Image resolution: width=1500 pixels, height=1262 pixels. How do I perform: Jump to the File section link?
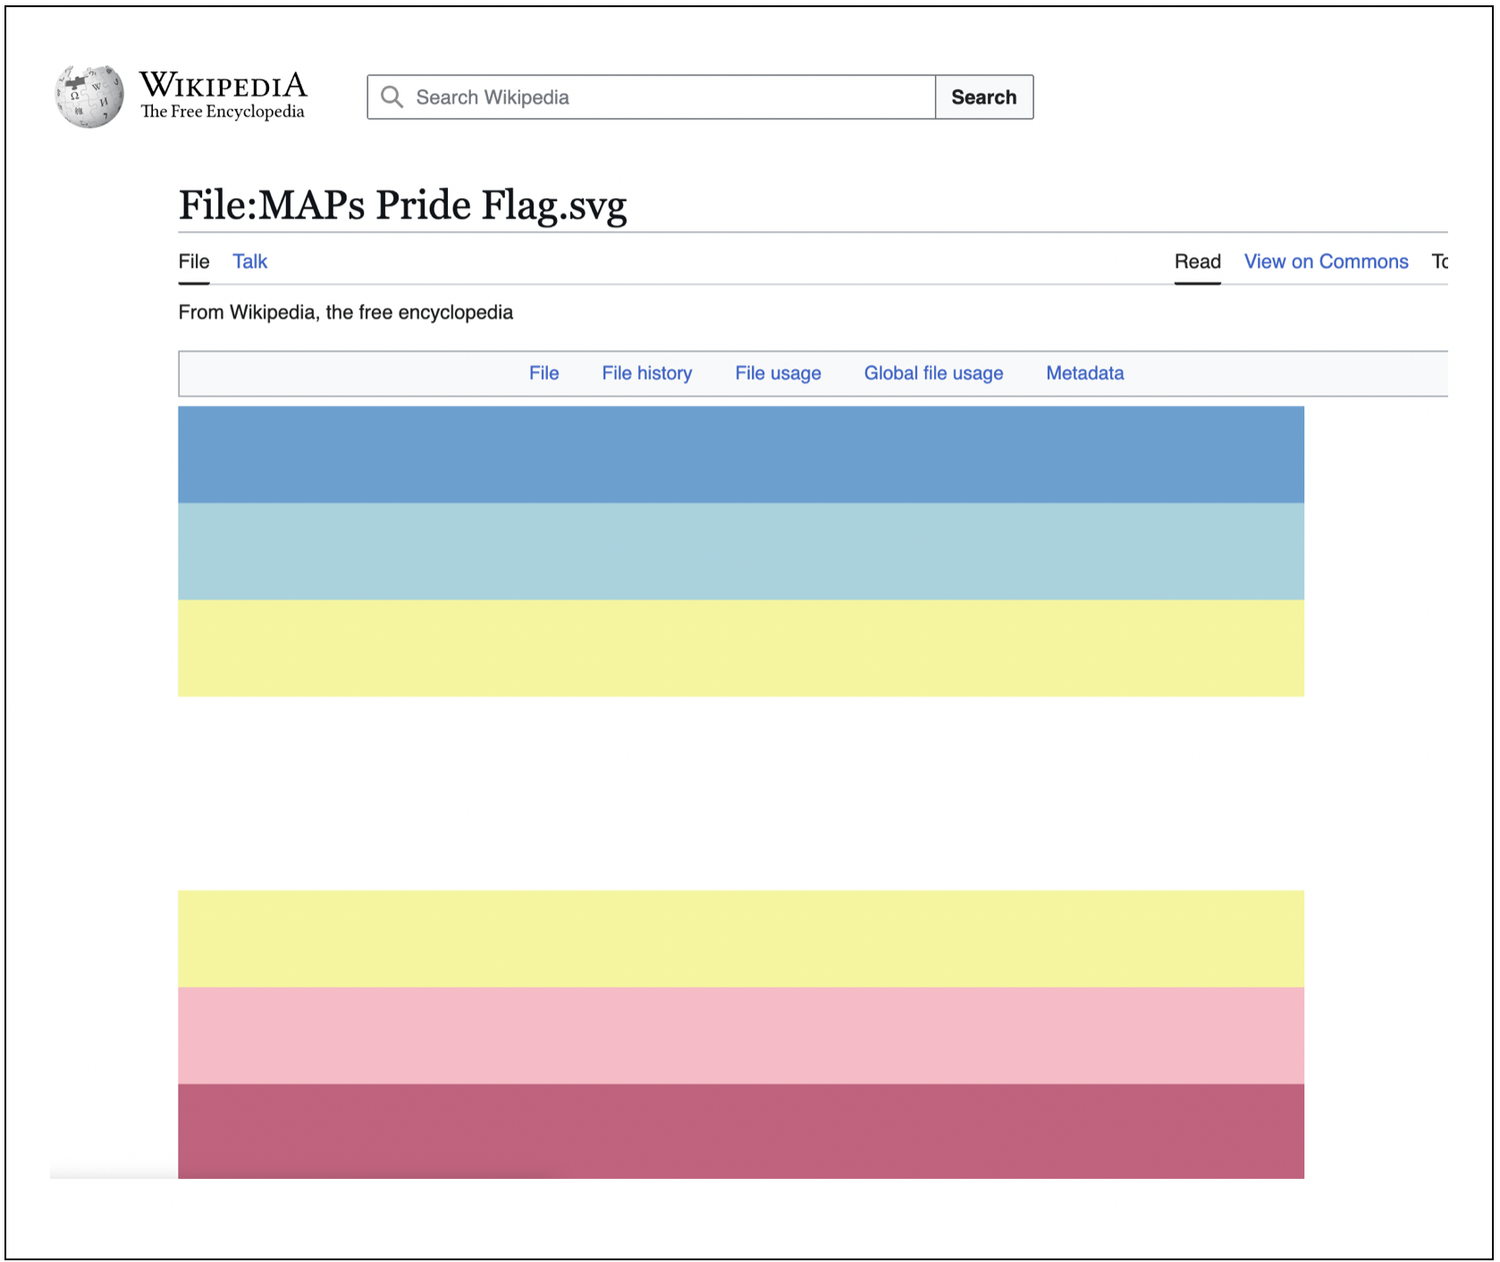point(544,373)
